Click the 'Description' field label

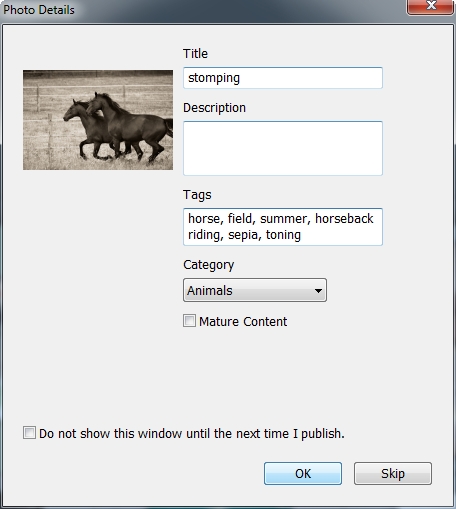214,108
